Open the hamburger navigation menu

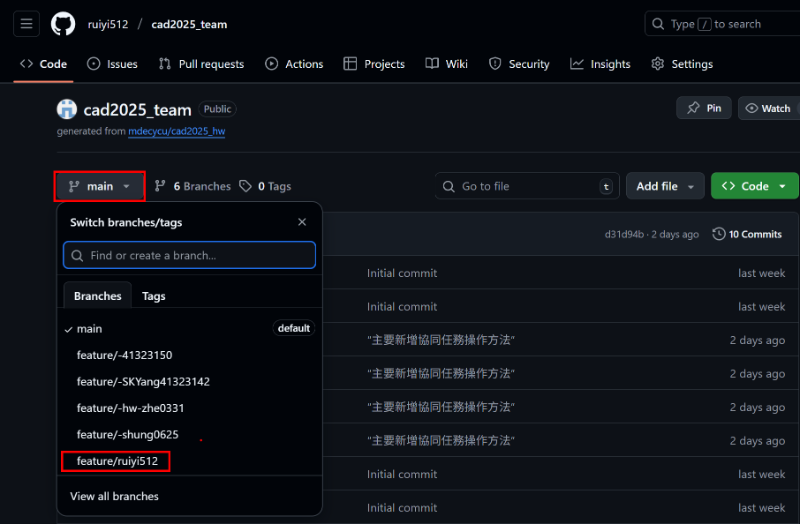(x=27, y=24)
